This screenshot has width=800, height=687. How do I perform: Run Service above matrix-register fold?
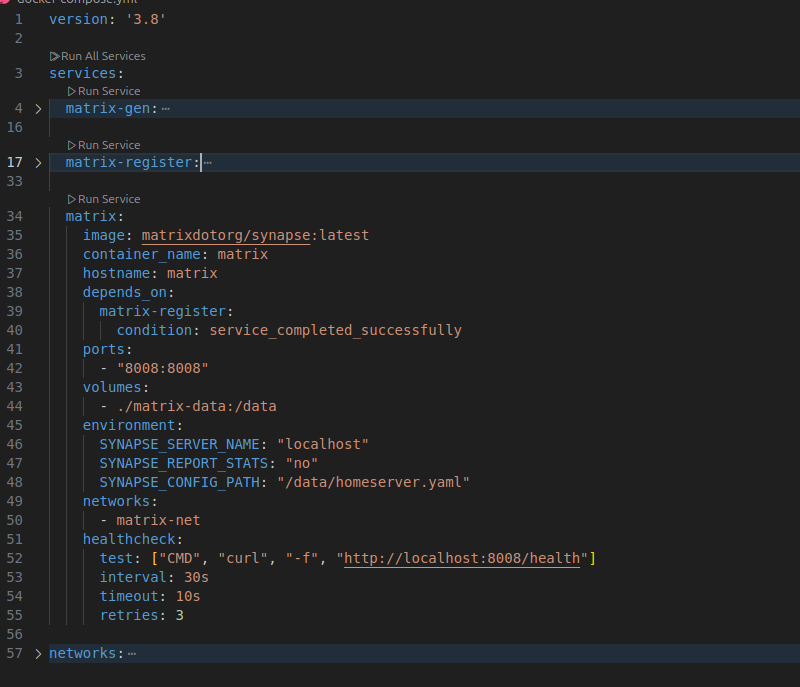click(109, 145)
